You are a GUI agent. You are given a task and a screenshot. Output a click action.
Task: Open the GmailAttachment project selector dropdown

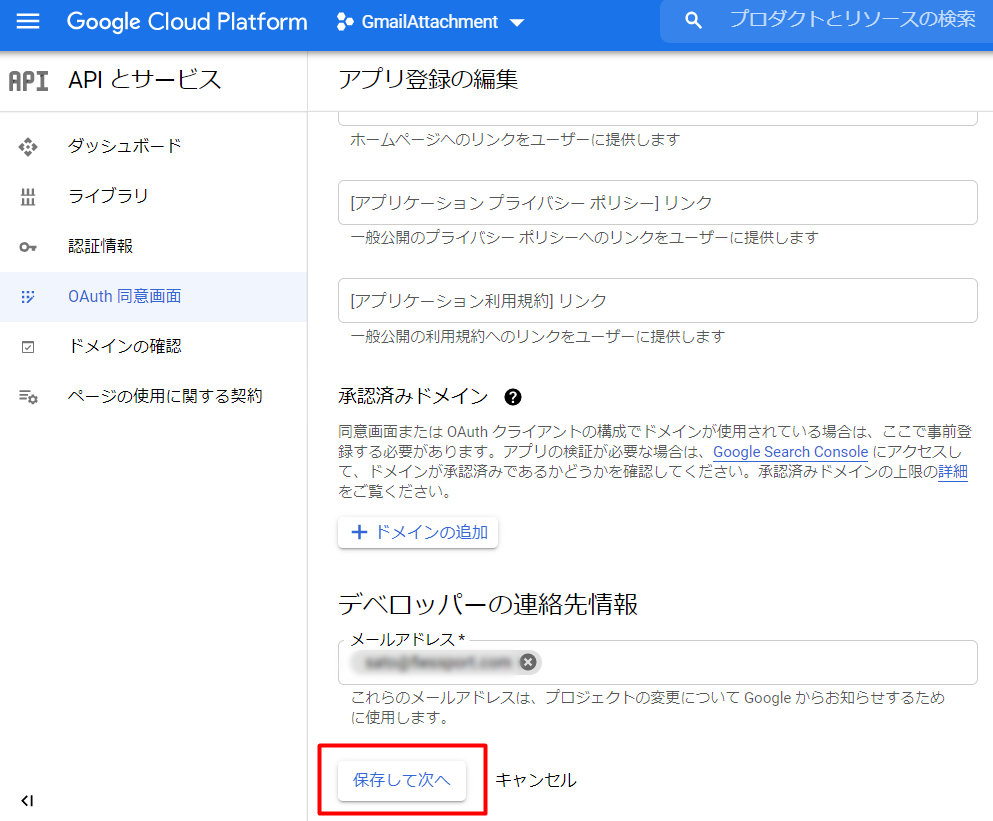pos(431,22)
